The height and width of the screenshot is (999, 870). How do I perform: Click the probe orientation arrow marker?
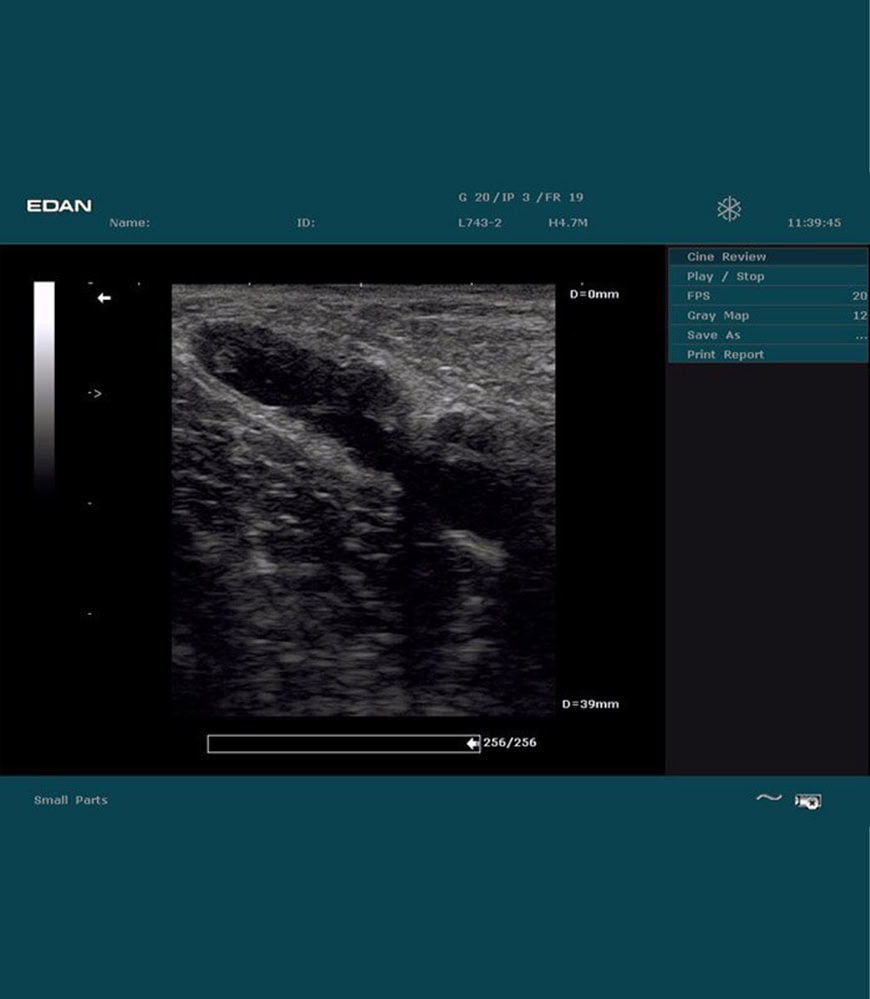tap(104, 298)
